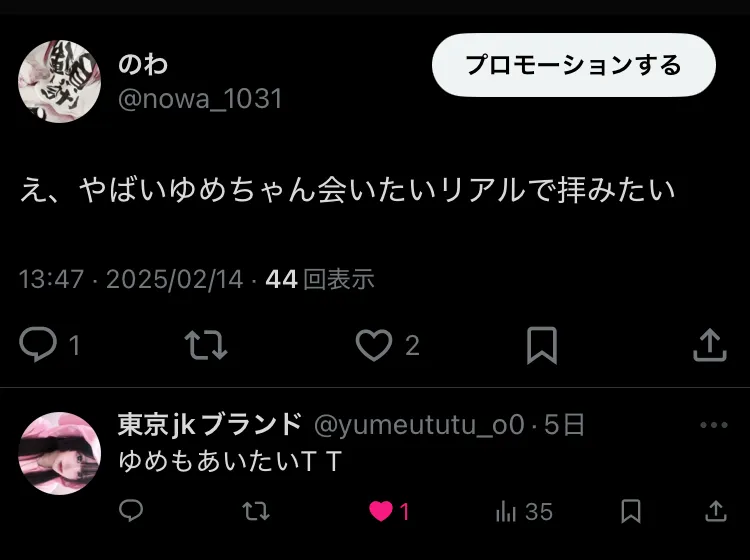View analytics bar icon showing 35
750x560 pixels.
tap(506, 511)
